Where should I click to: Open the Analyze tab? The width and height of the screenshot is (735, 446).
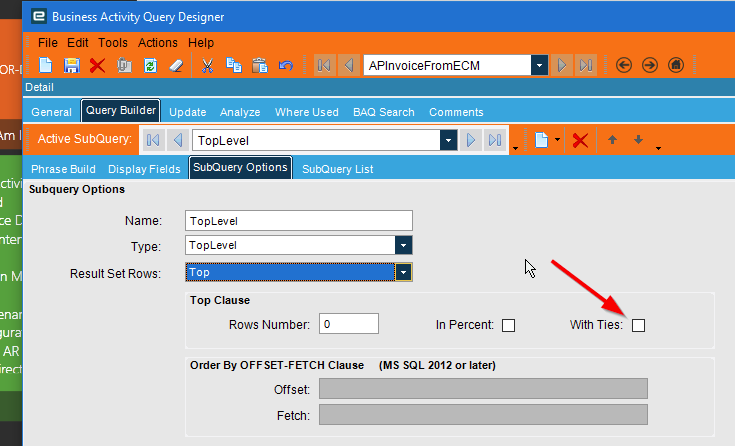[x=240, y=112]
